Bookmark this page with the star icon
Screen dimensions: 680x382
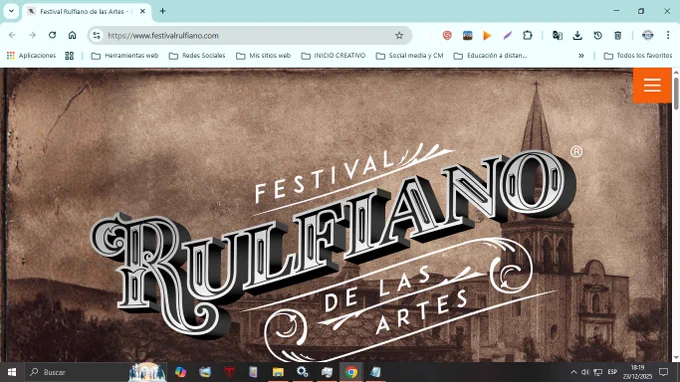click(x=399, y=36)
